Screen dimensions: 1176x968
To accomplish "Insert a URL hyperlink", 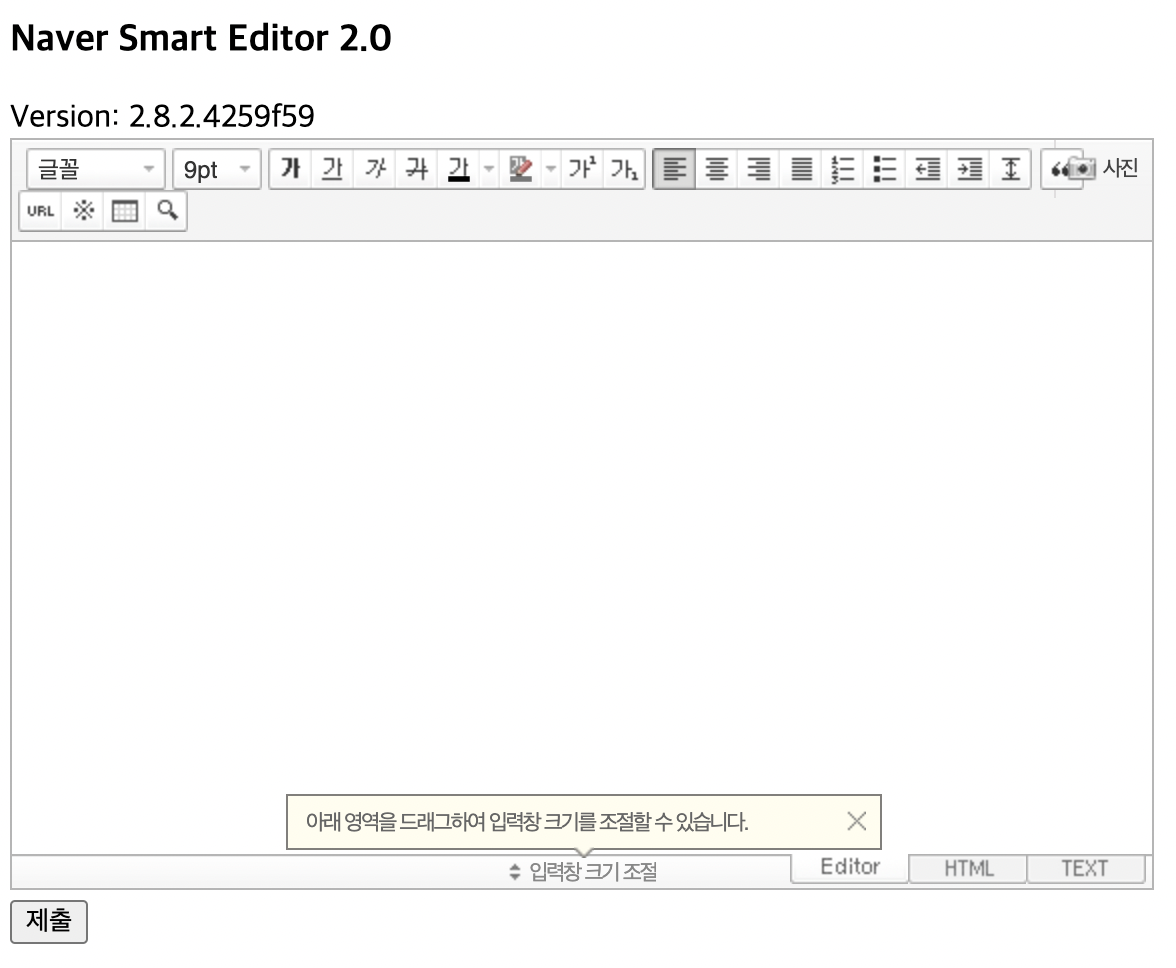I will tap(40, 211).
